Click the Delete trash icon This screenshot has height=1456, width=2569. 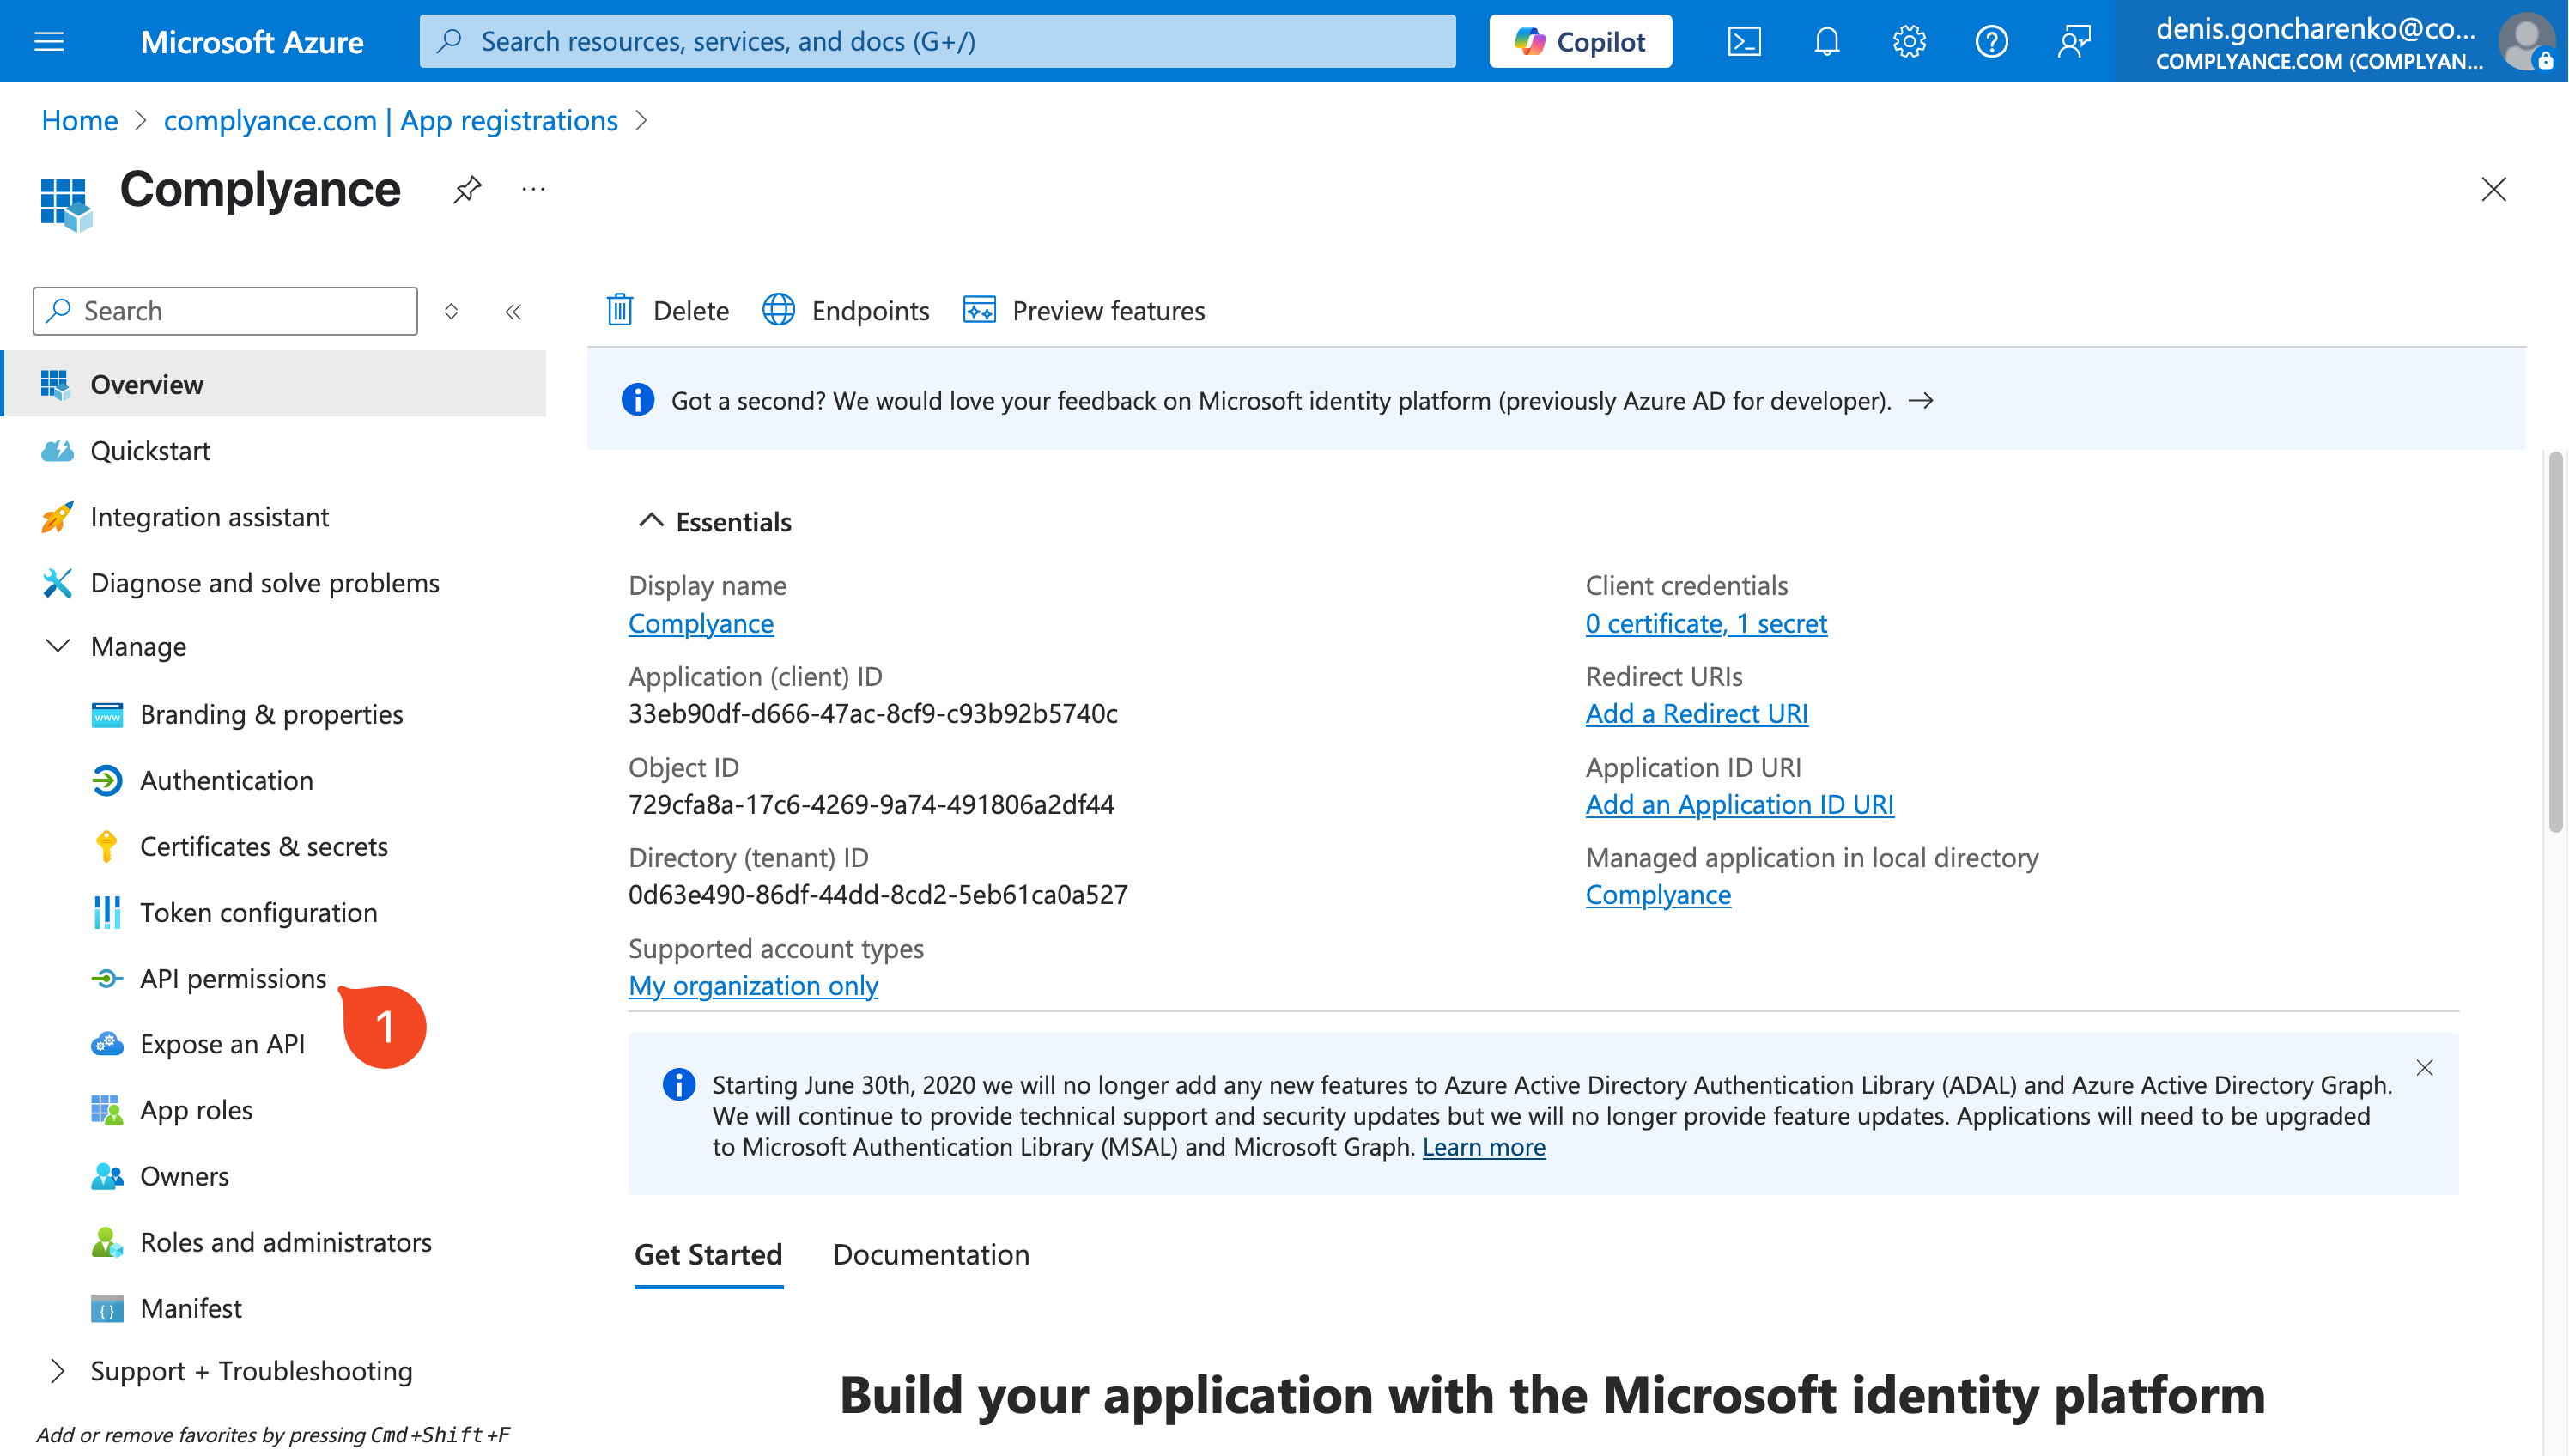tap(620, 310)
